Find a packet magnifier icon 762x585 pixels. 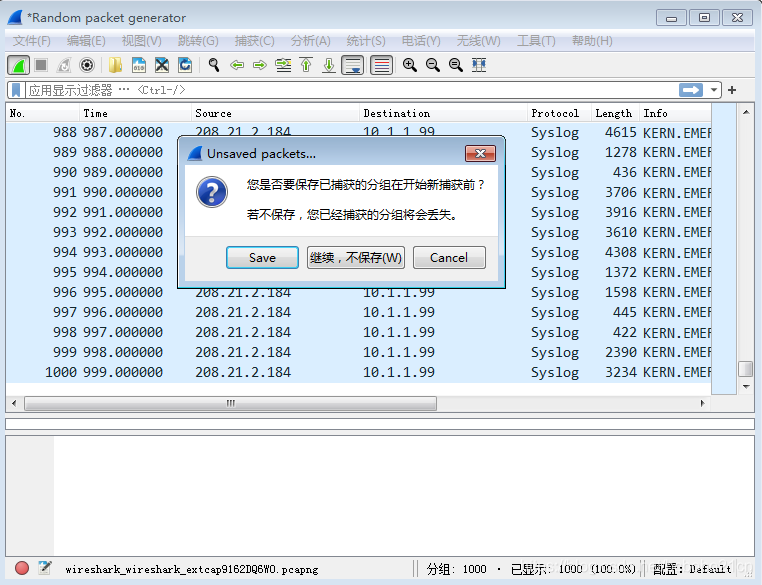pyautogui.click(x=213, y=65)
